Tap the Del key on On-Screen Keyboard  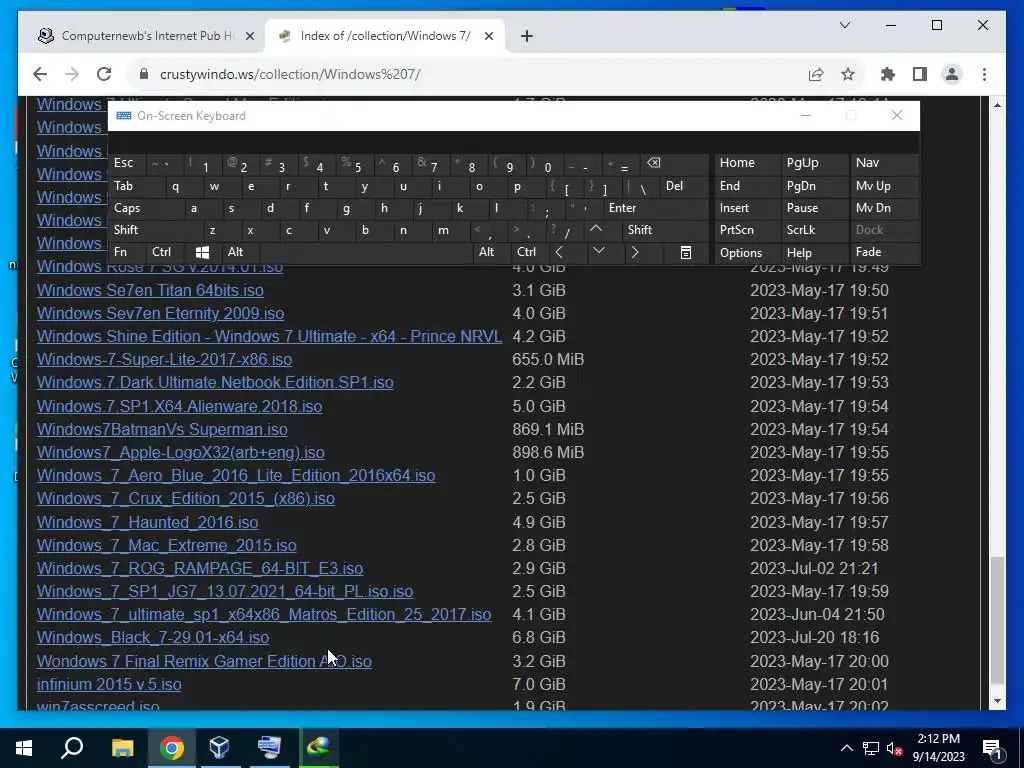coord(684,186)
